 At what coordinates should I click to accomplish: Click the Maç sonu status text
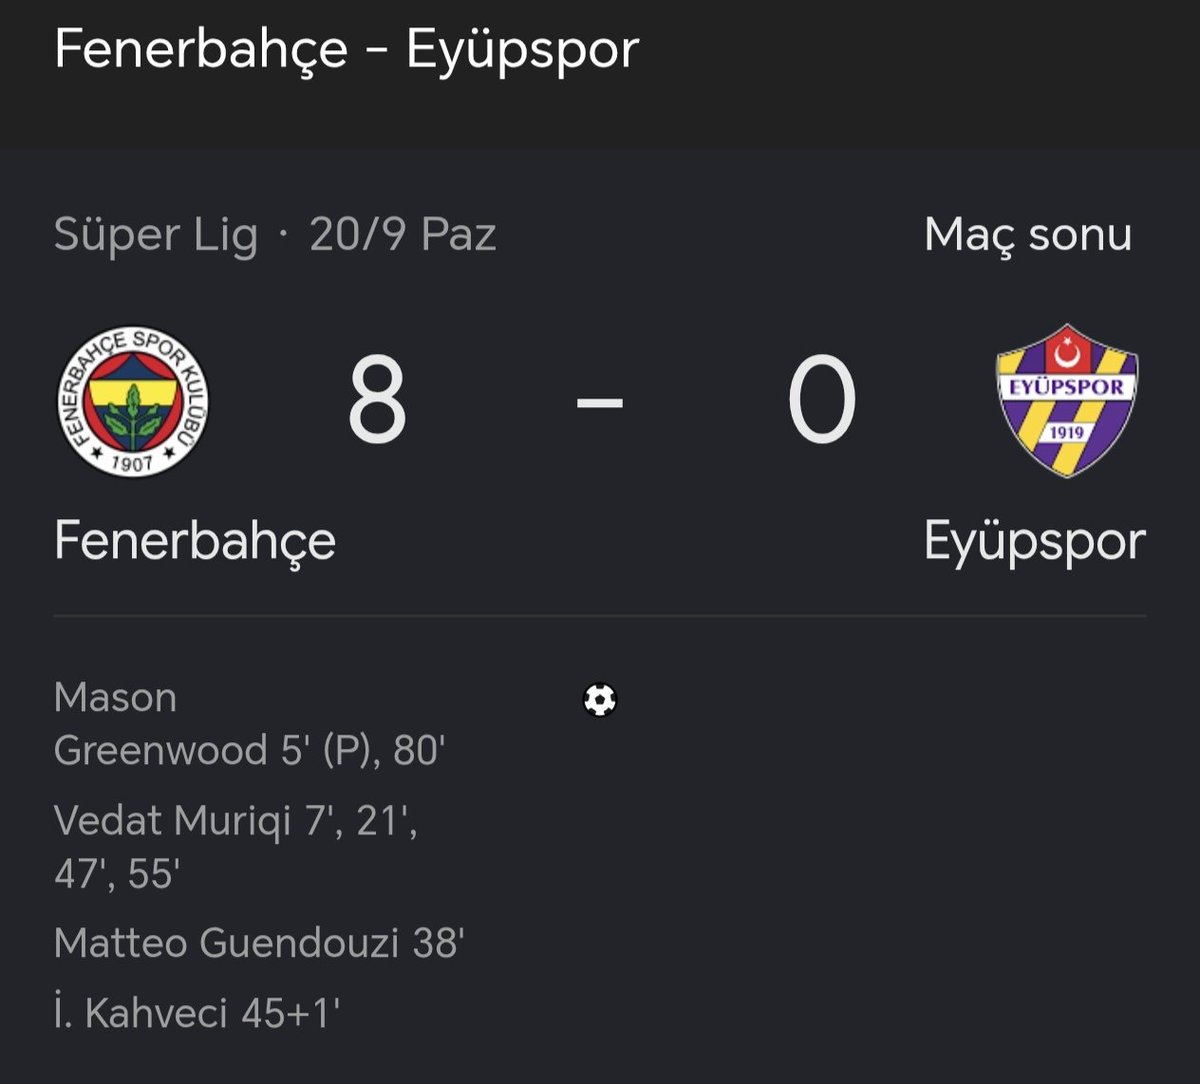(1028, 235)
